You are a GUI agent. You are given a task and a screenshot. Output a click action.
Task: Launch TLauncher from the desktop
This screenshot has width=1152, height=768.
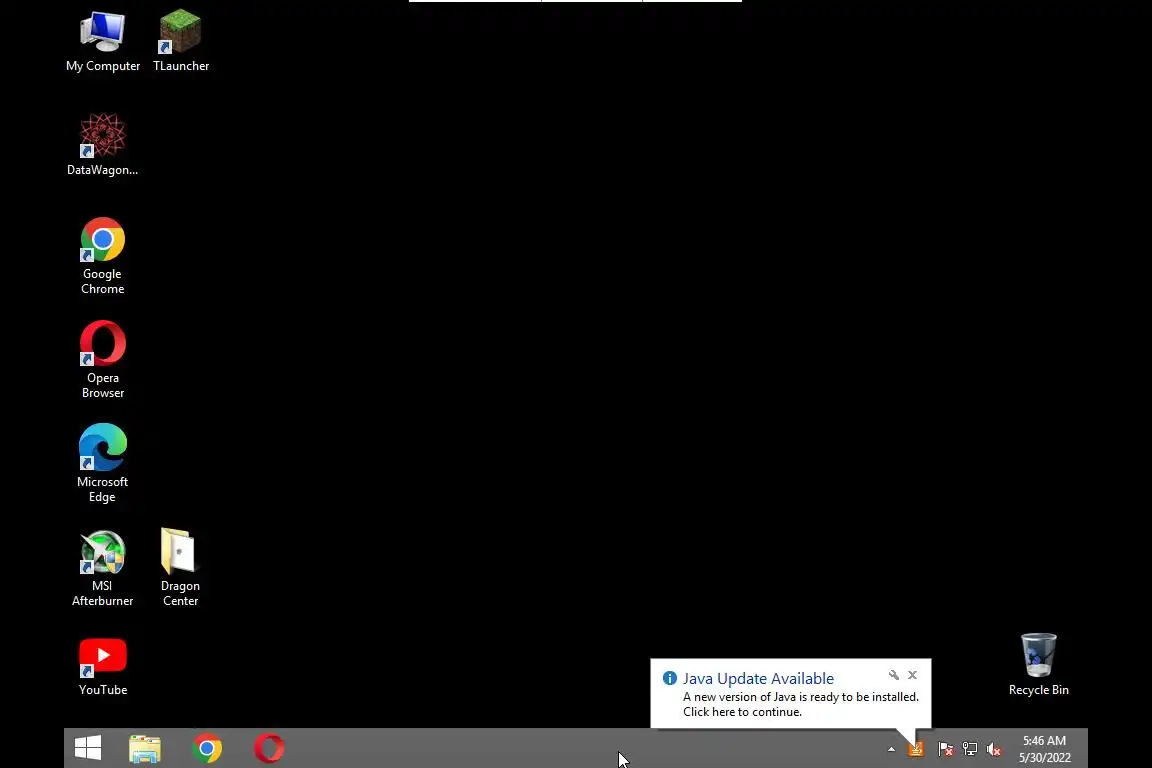pyautogui.click(x=181, y=42)
